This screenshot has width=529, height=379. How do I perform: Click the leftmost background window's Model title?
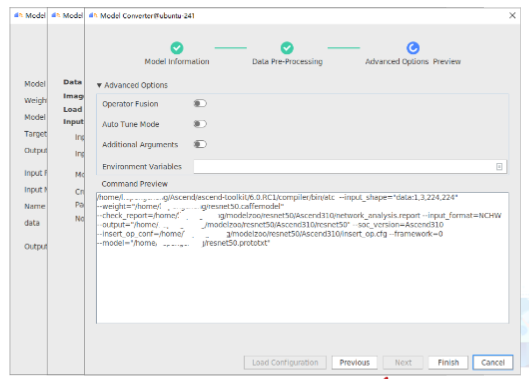[35, 16]
